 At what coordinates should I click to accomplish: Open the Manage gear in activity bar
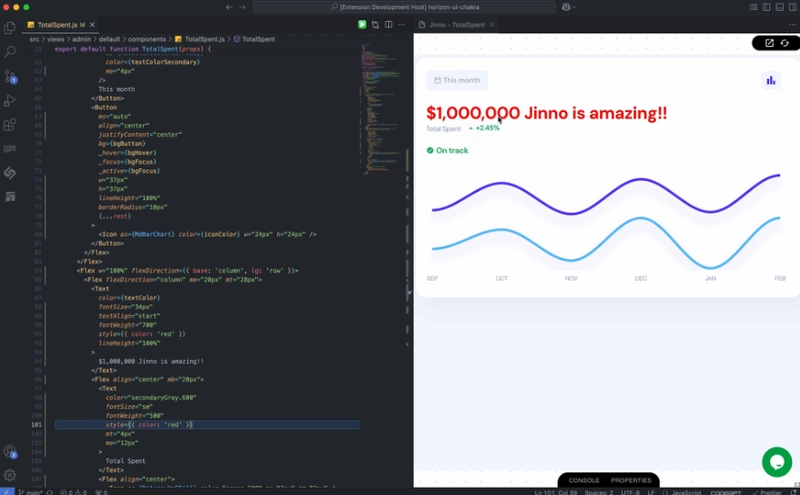(x=10, y=475)
